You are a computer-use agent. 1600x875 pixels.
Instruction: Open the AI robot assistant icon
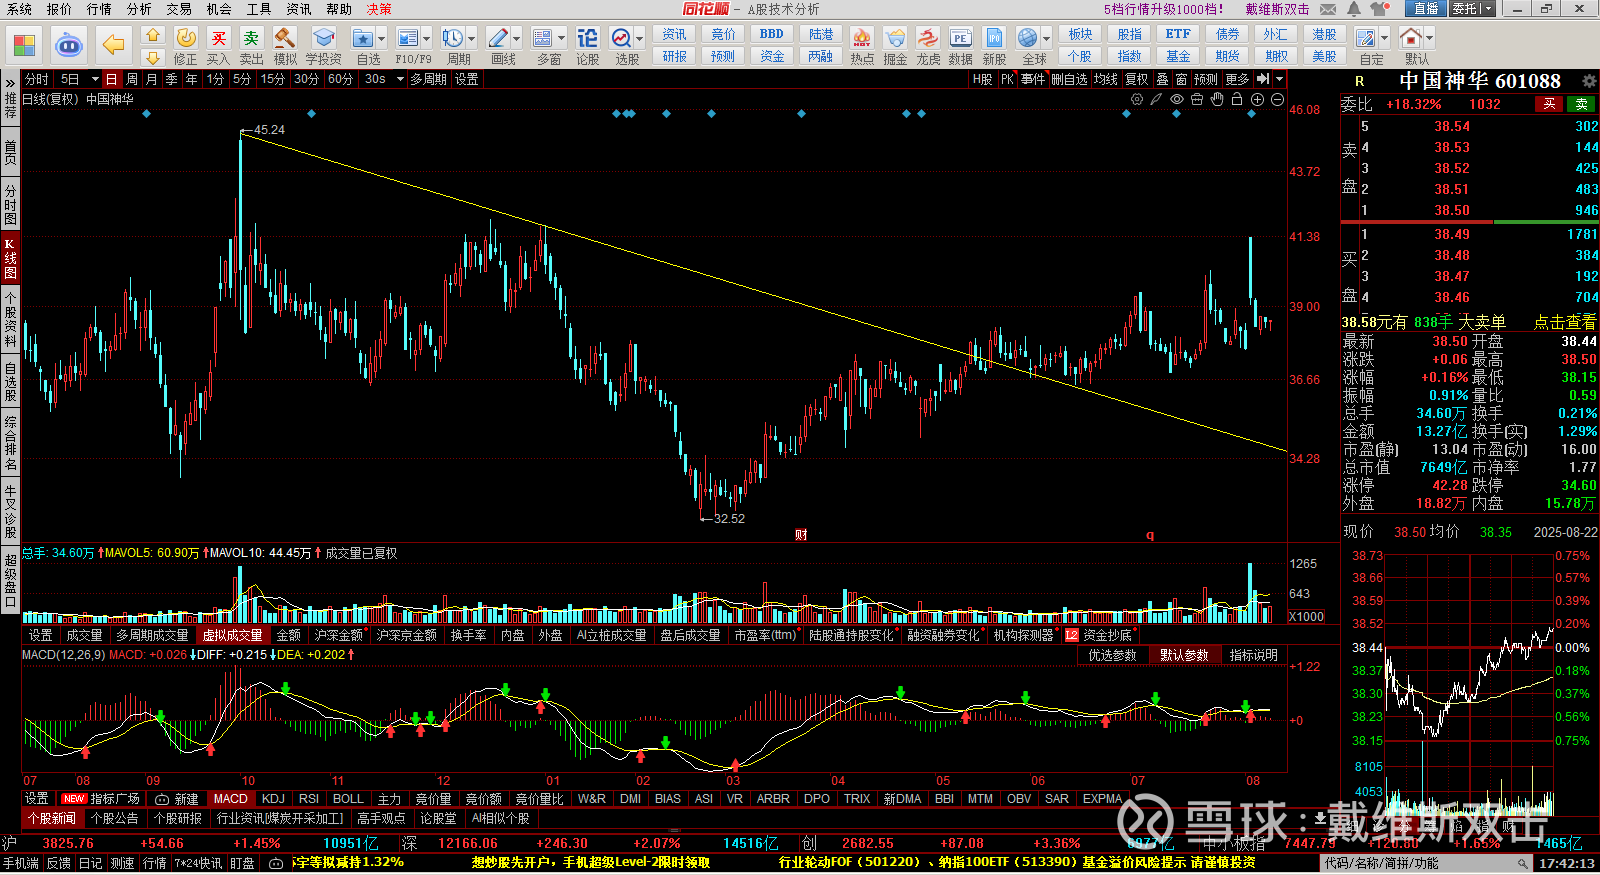pos(68,45)
